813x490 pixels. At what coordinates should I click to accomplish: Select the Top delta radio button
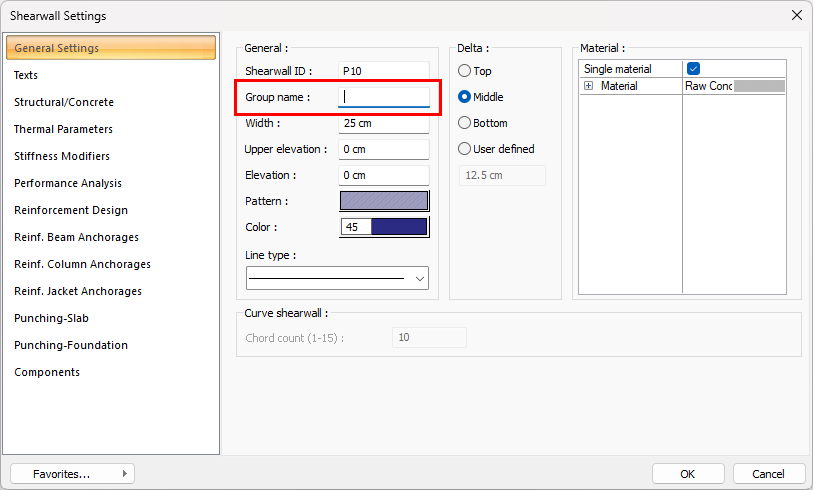[x=465, y=71]
